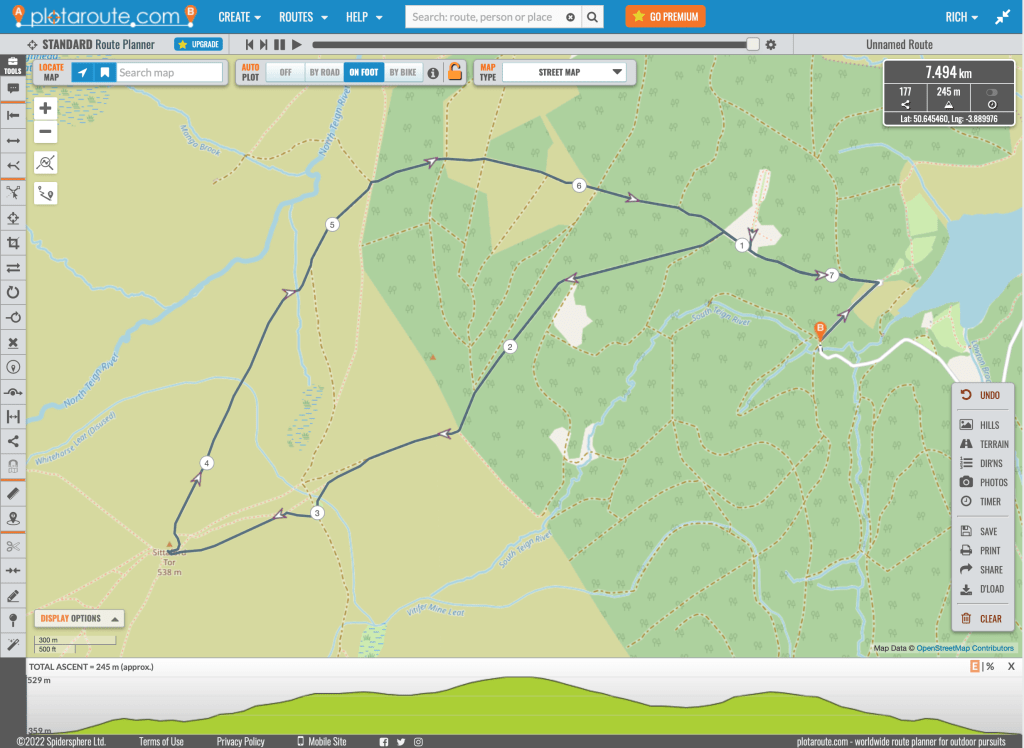
Task: Click the Go Premium button
Action: (x=665, y=17)
